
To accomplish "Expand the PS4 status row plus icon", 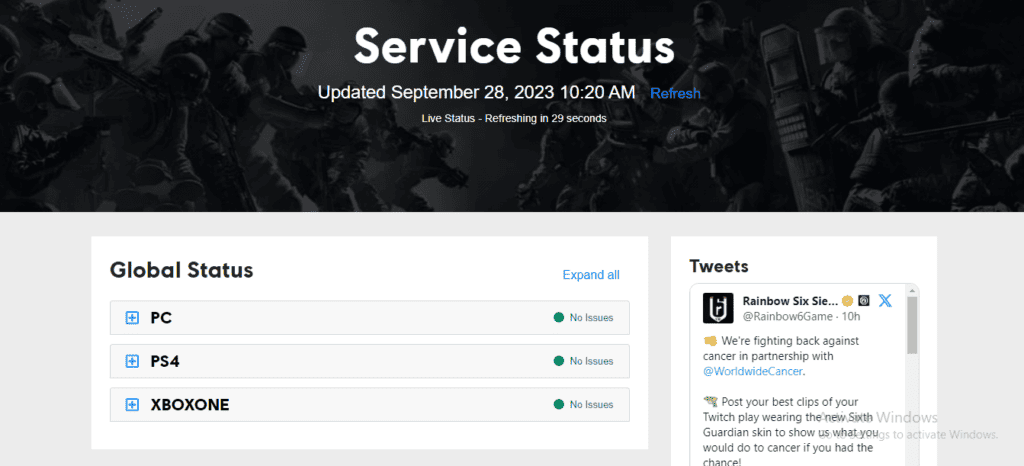I will [x=132, y=361].
